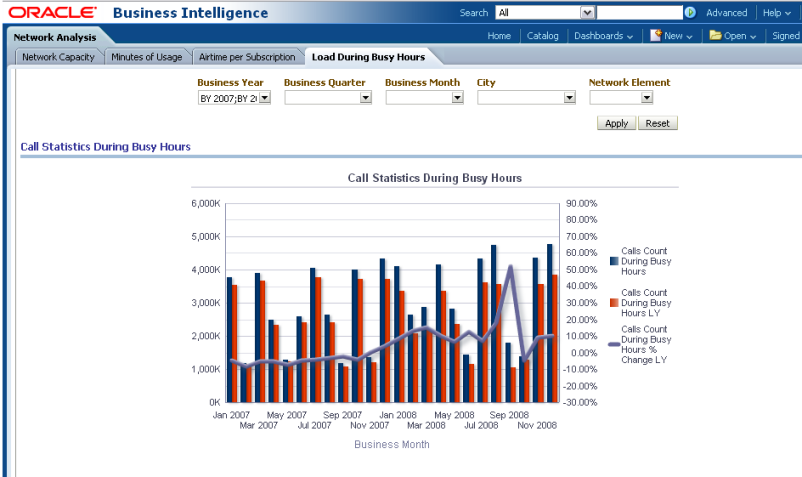Click the green search go icon
802x477 pixels.
pyautogui.click(x=690, y=13)
